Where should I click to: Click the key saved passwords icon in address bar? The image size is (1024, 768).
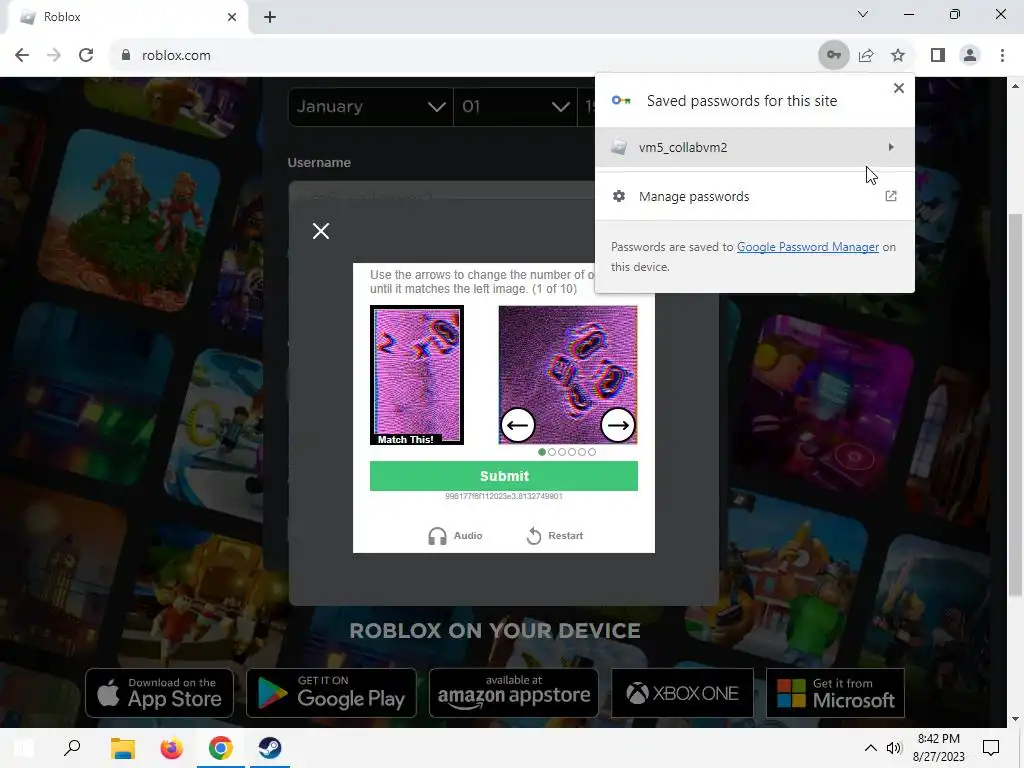pyautogui.click(x=834, y=56)
